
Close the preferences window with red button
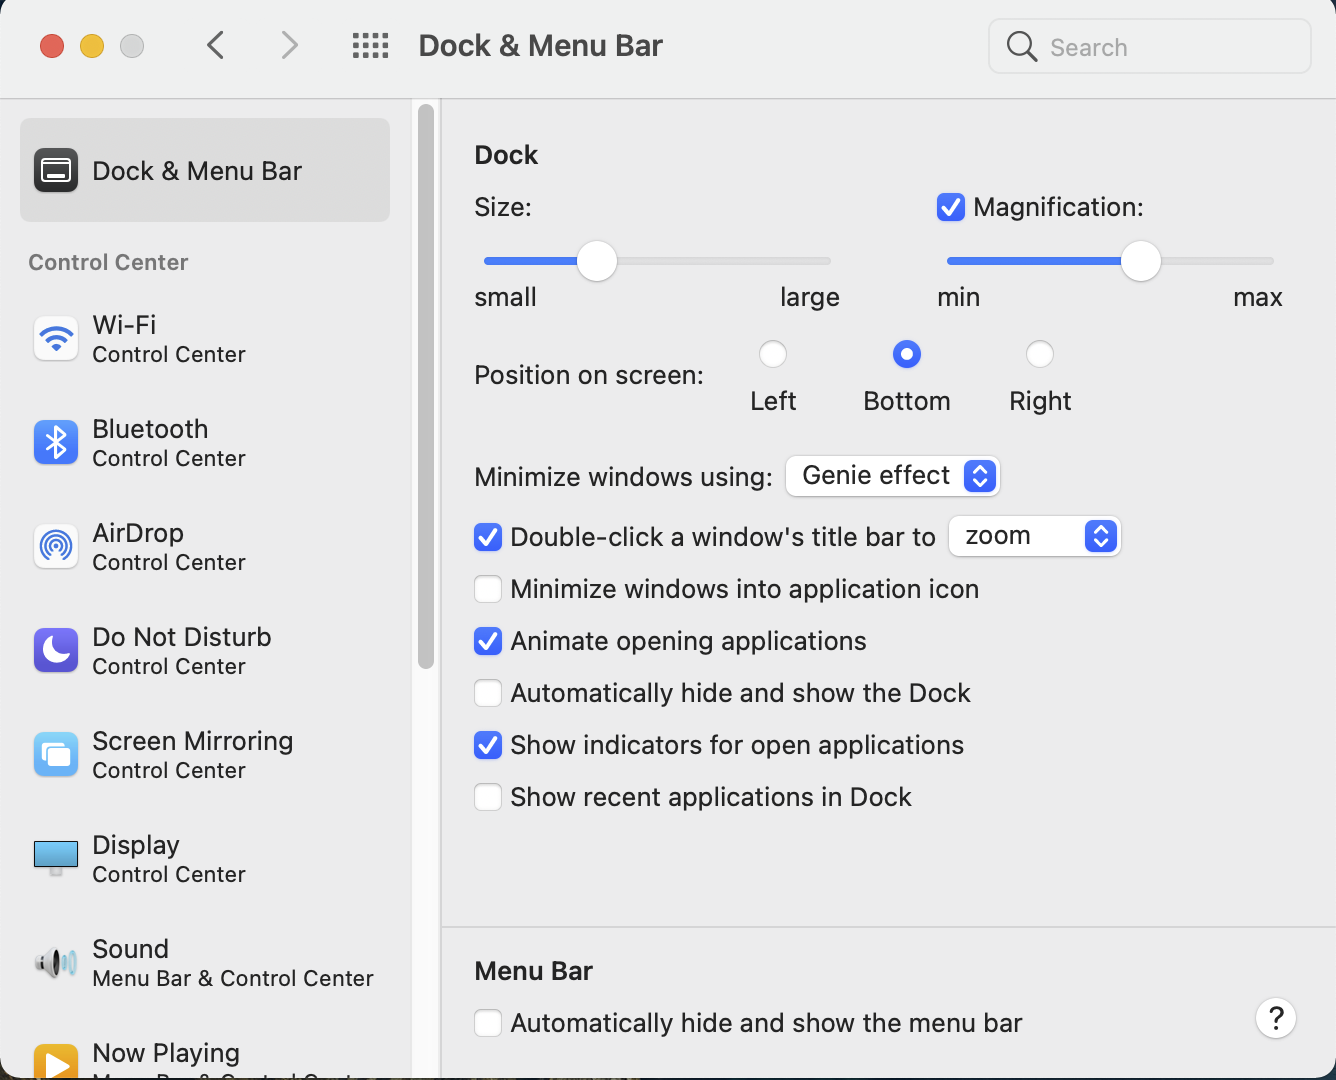[x=52, y=46]
